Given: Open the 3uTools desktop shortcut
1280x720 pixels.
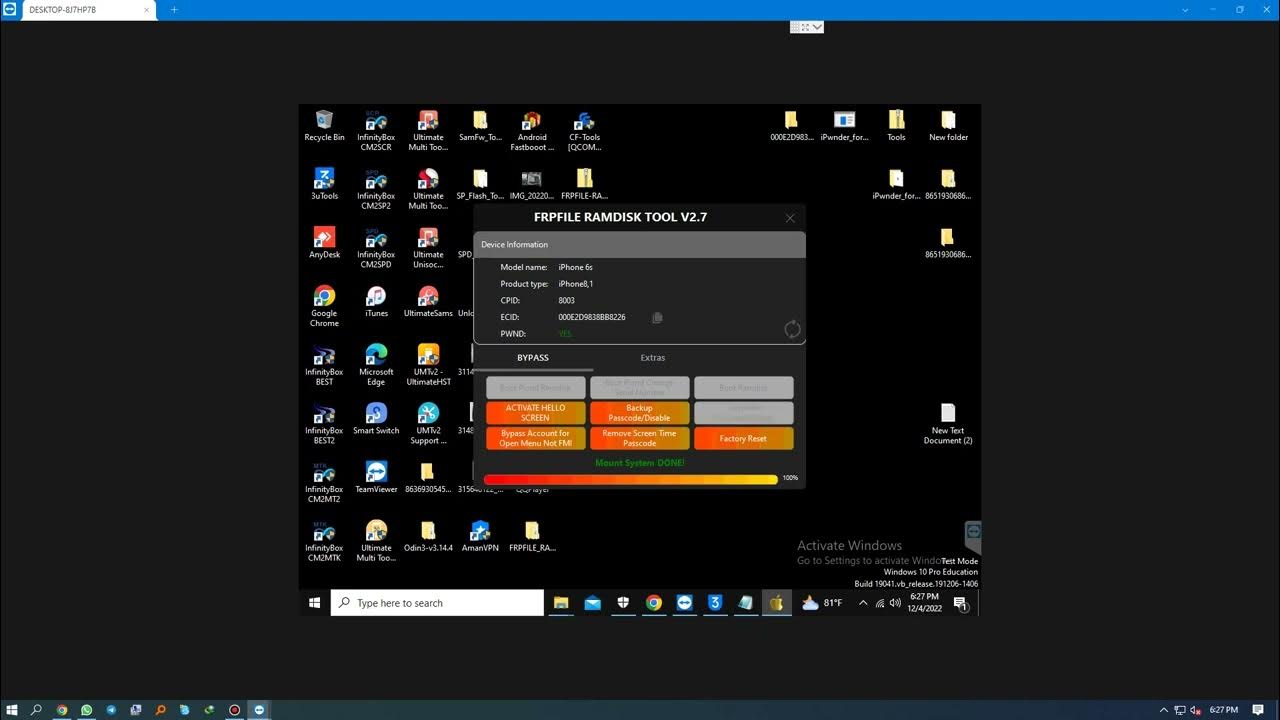Looking at the screenshot, I should [x=324, y=184].
